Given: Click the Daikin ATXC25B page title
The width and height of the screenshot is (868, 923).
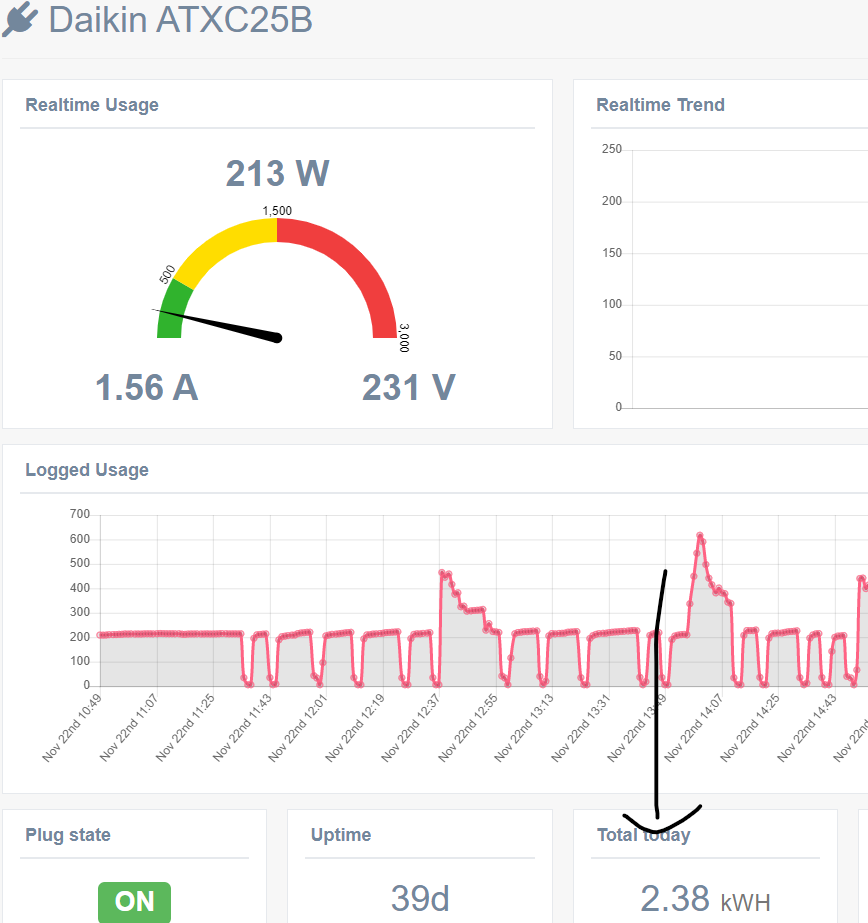Looking at the screenshot, I should pyautogui.click(x=180, y=19).
